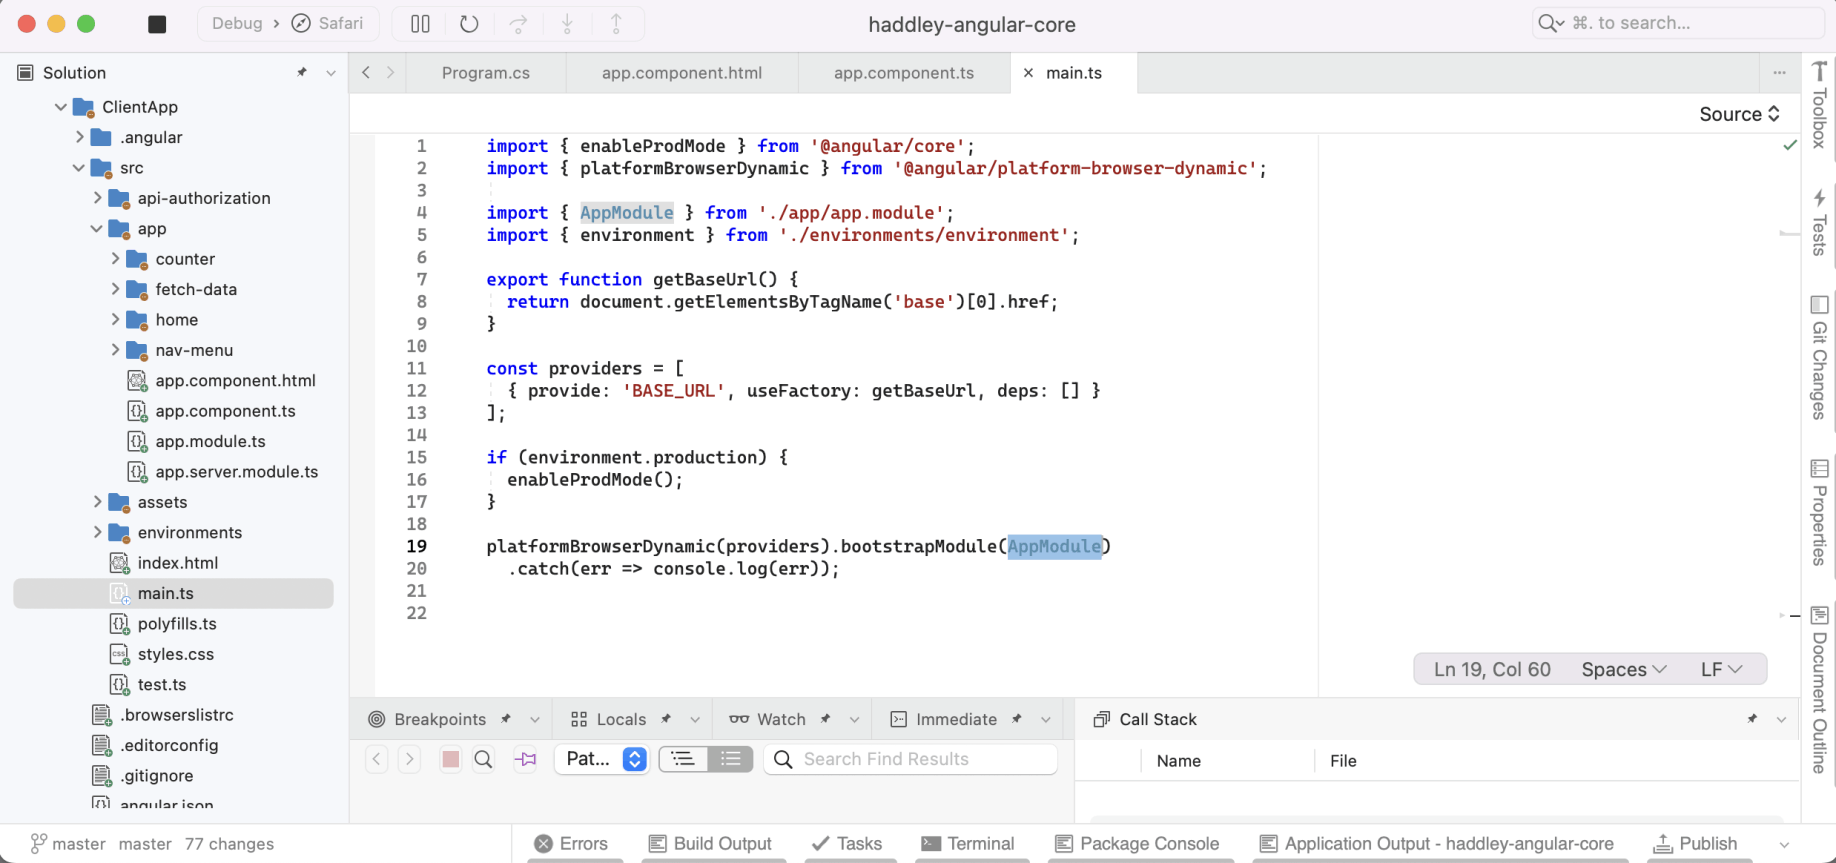Open the Toolbox side panel
1836x863 pixels.
coord(1819,105)
